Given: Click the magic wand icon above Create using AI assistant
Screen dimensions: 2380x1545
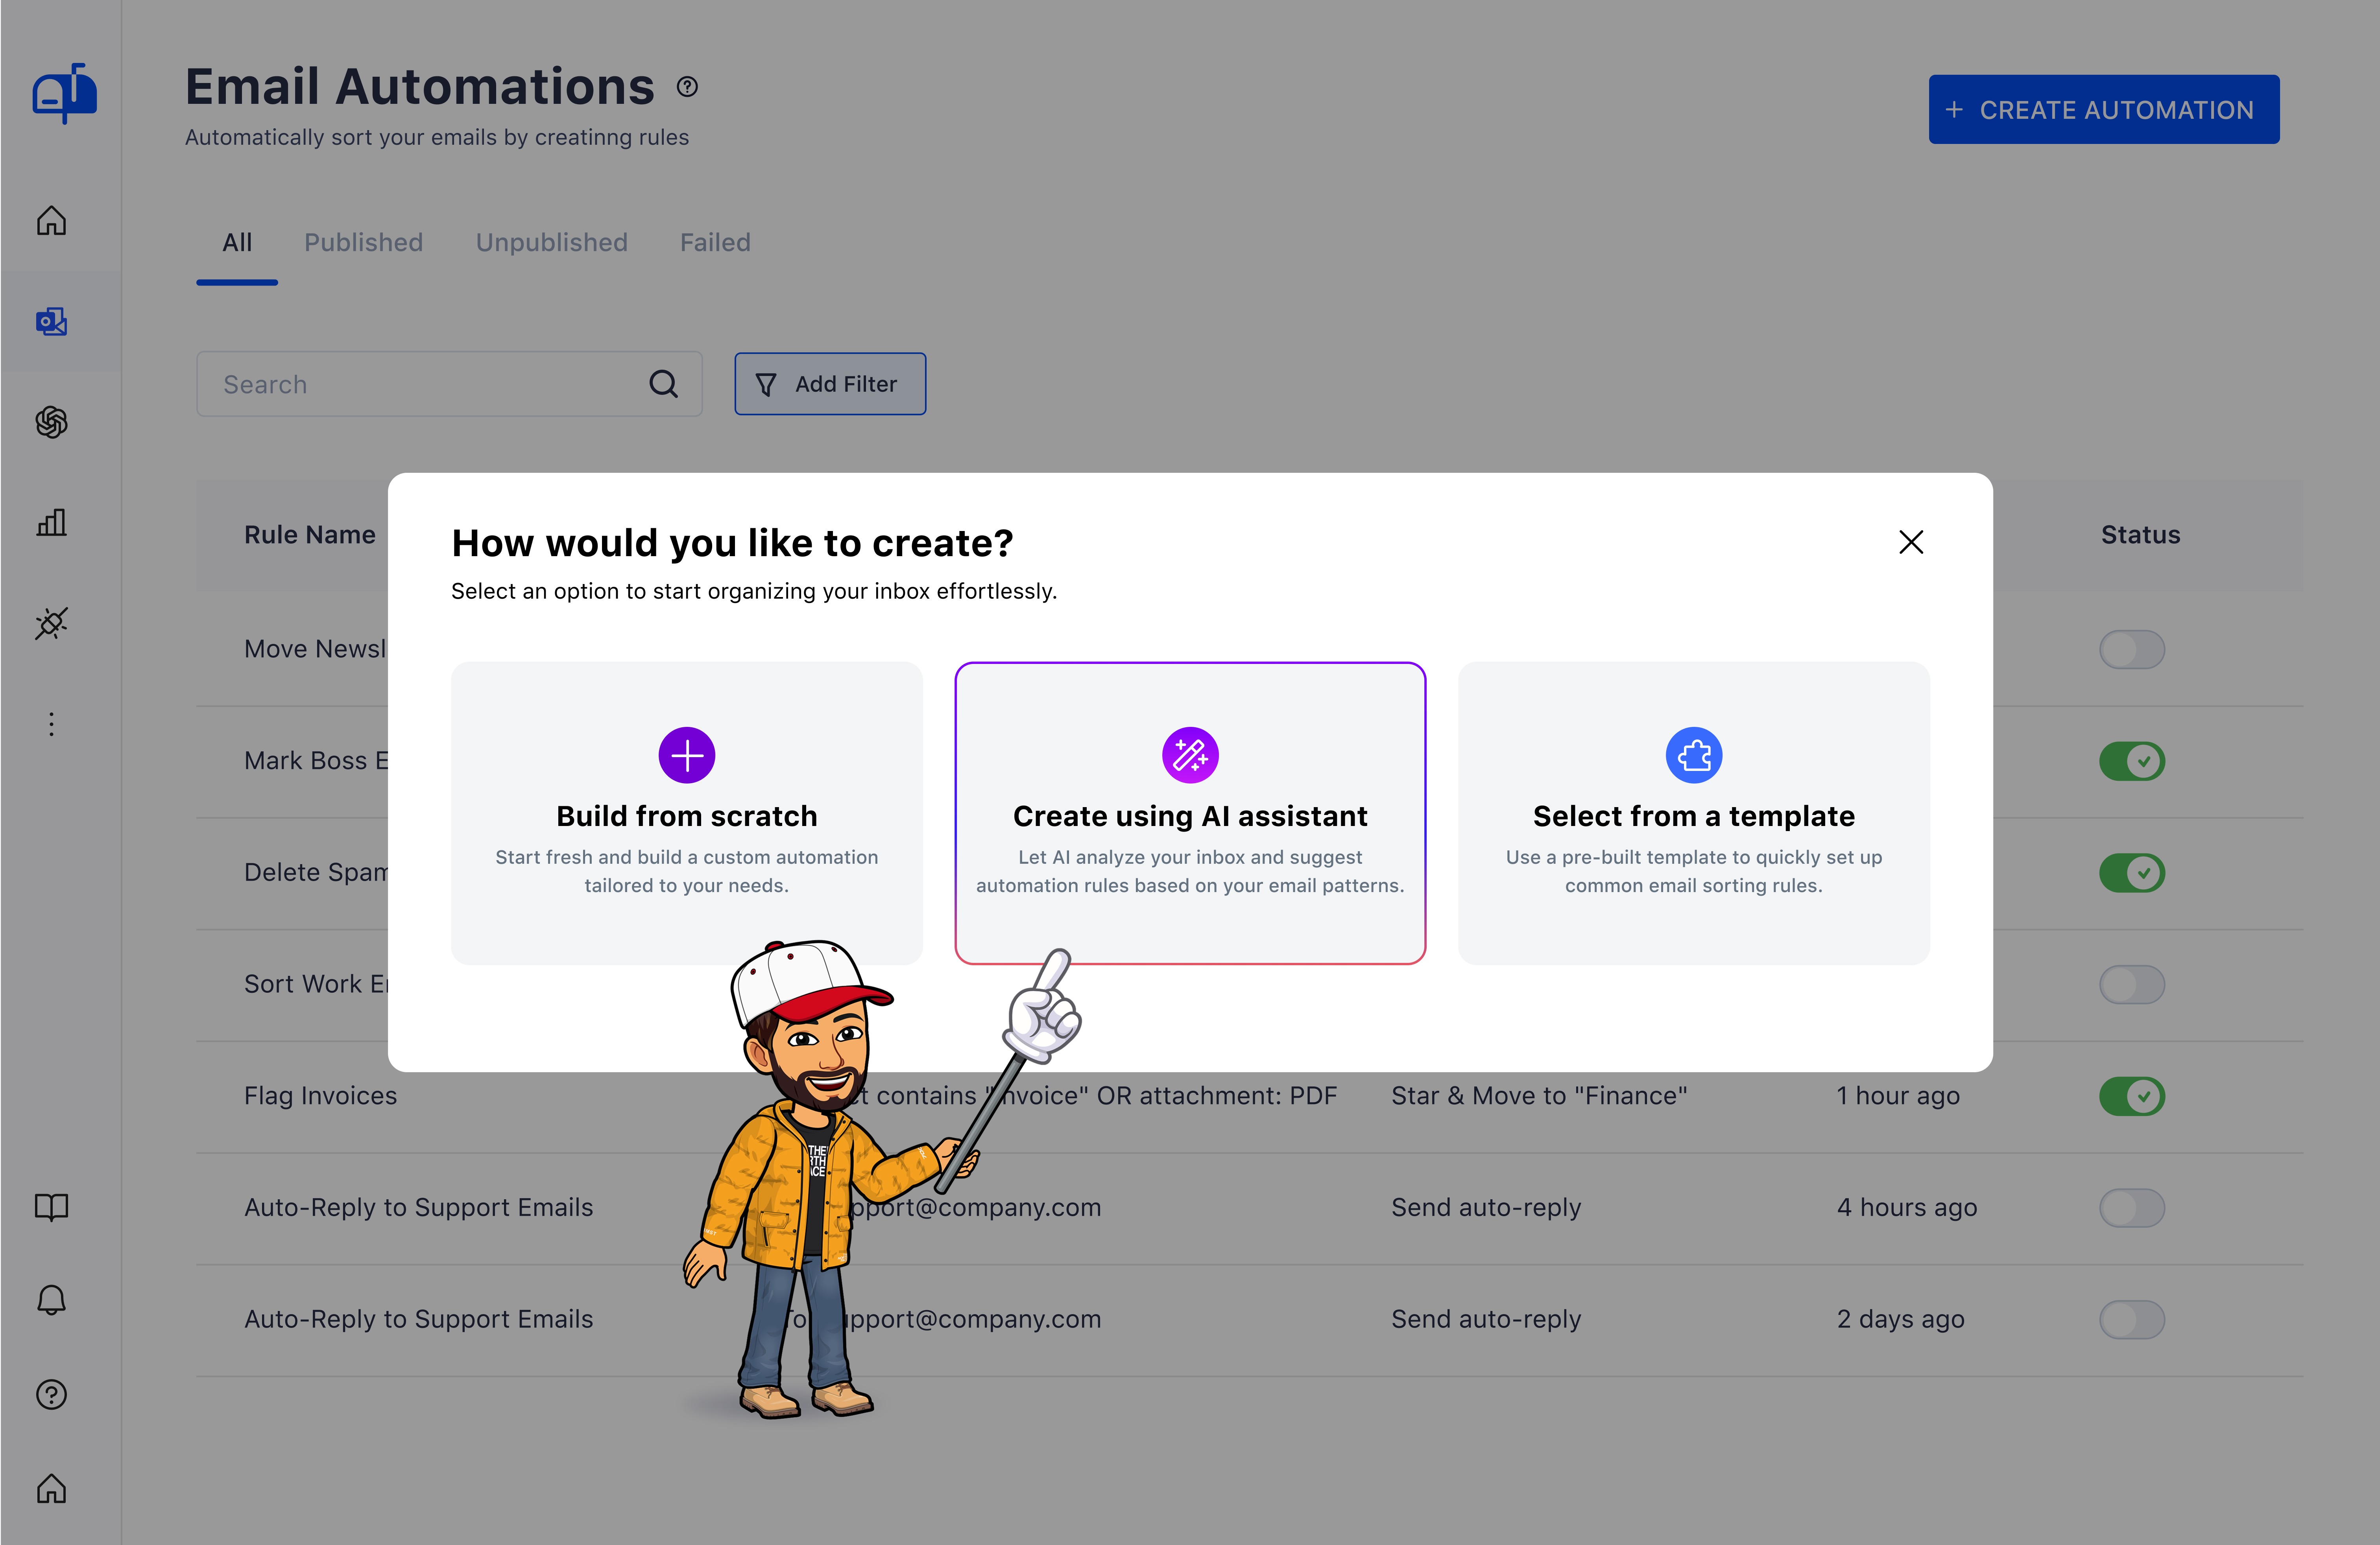Looking at the screenshot, I should point(1190,755).
